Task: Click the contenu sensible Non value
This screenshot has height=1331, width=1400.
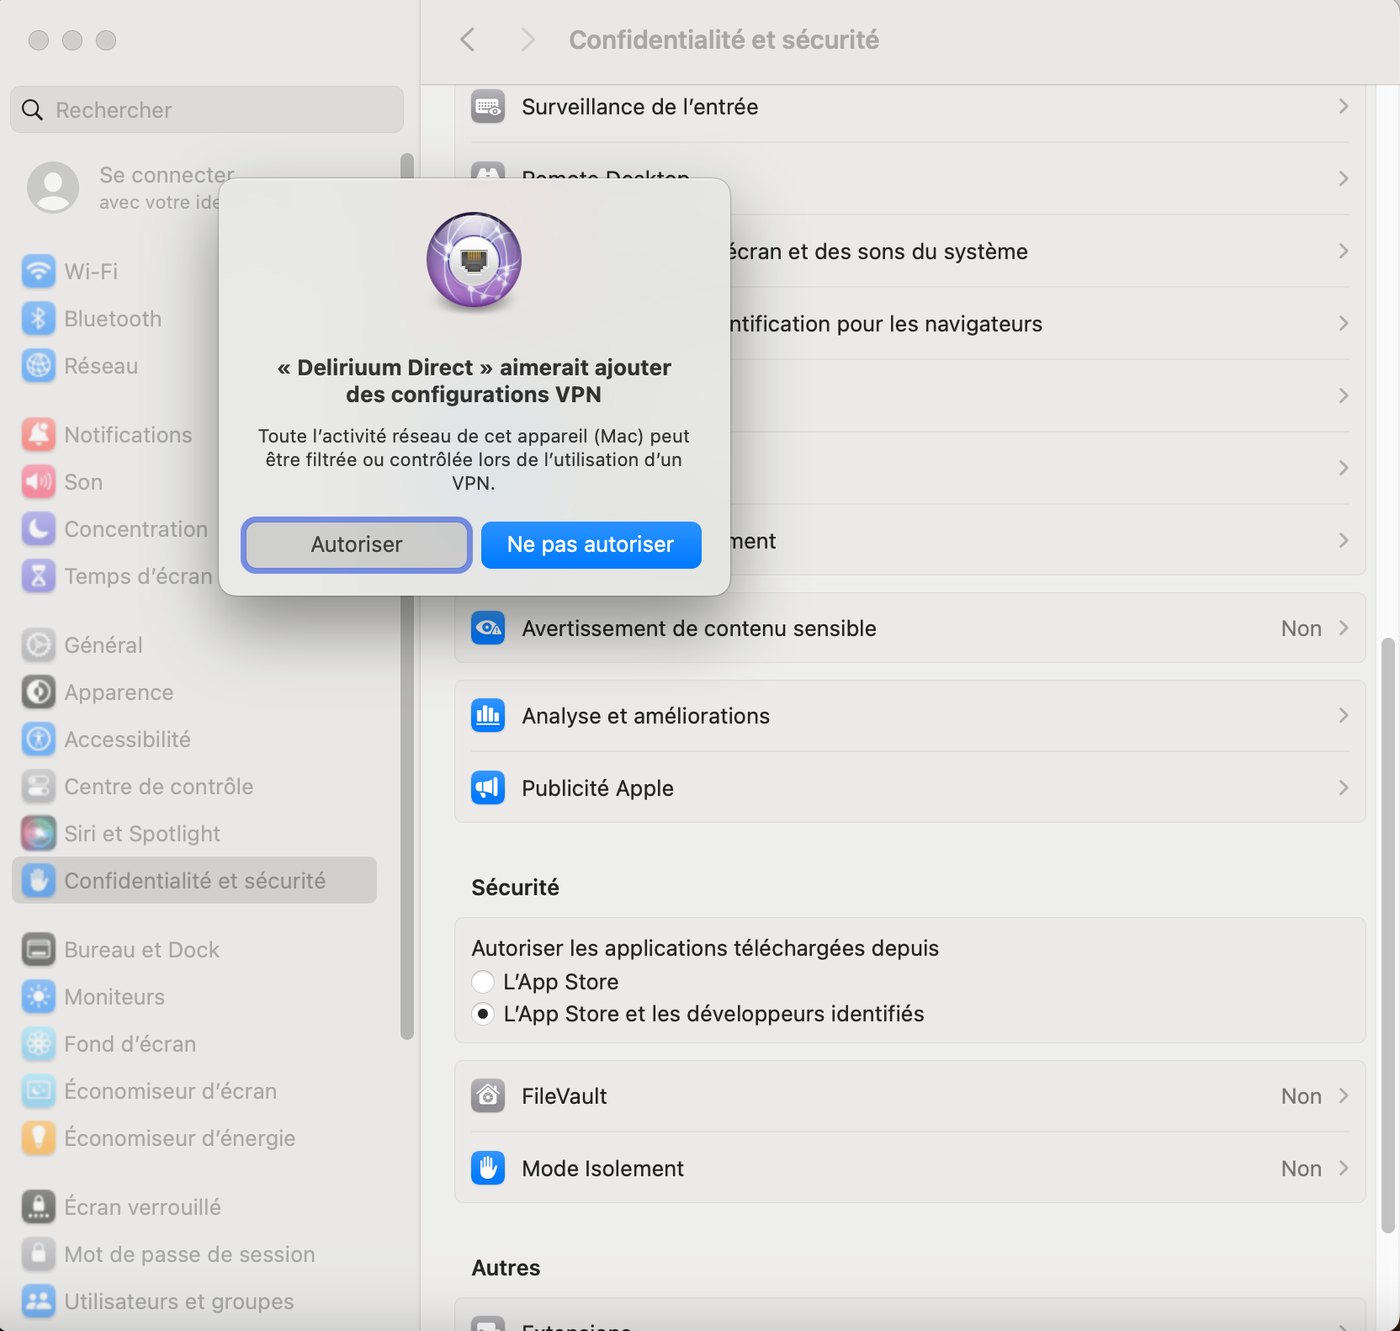Action: pyautogui.click(x=1301, y=628)
